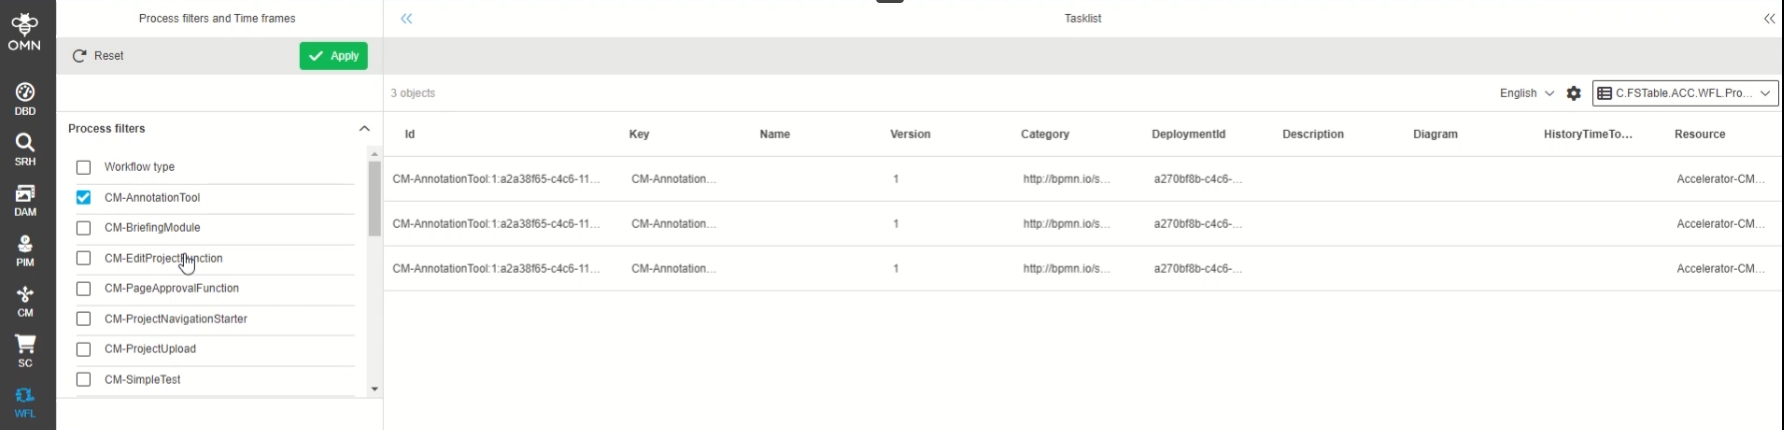Enable the CM-ProjectUpload filter checkbox

84,349
